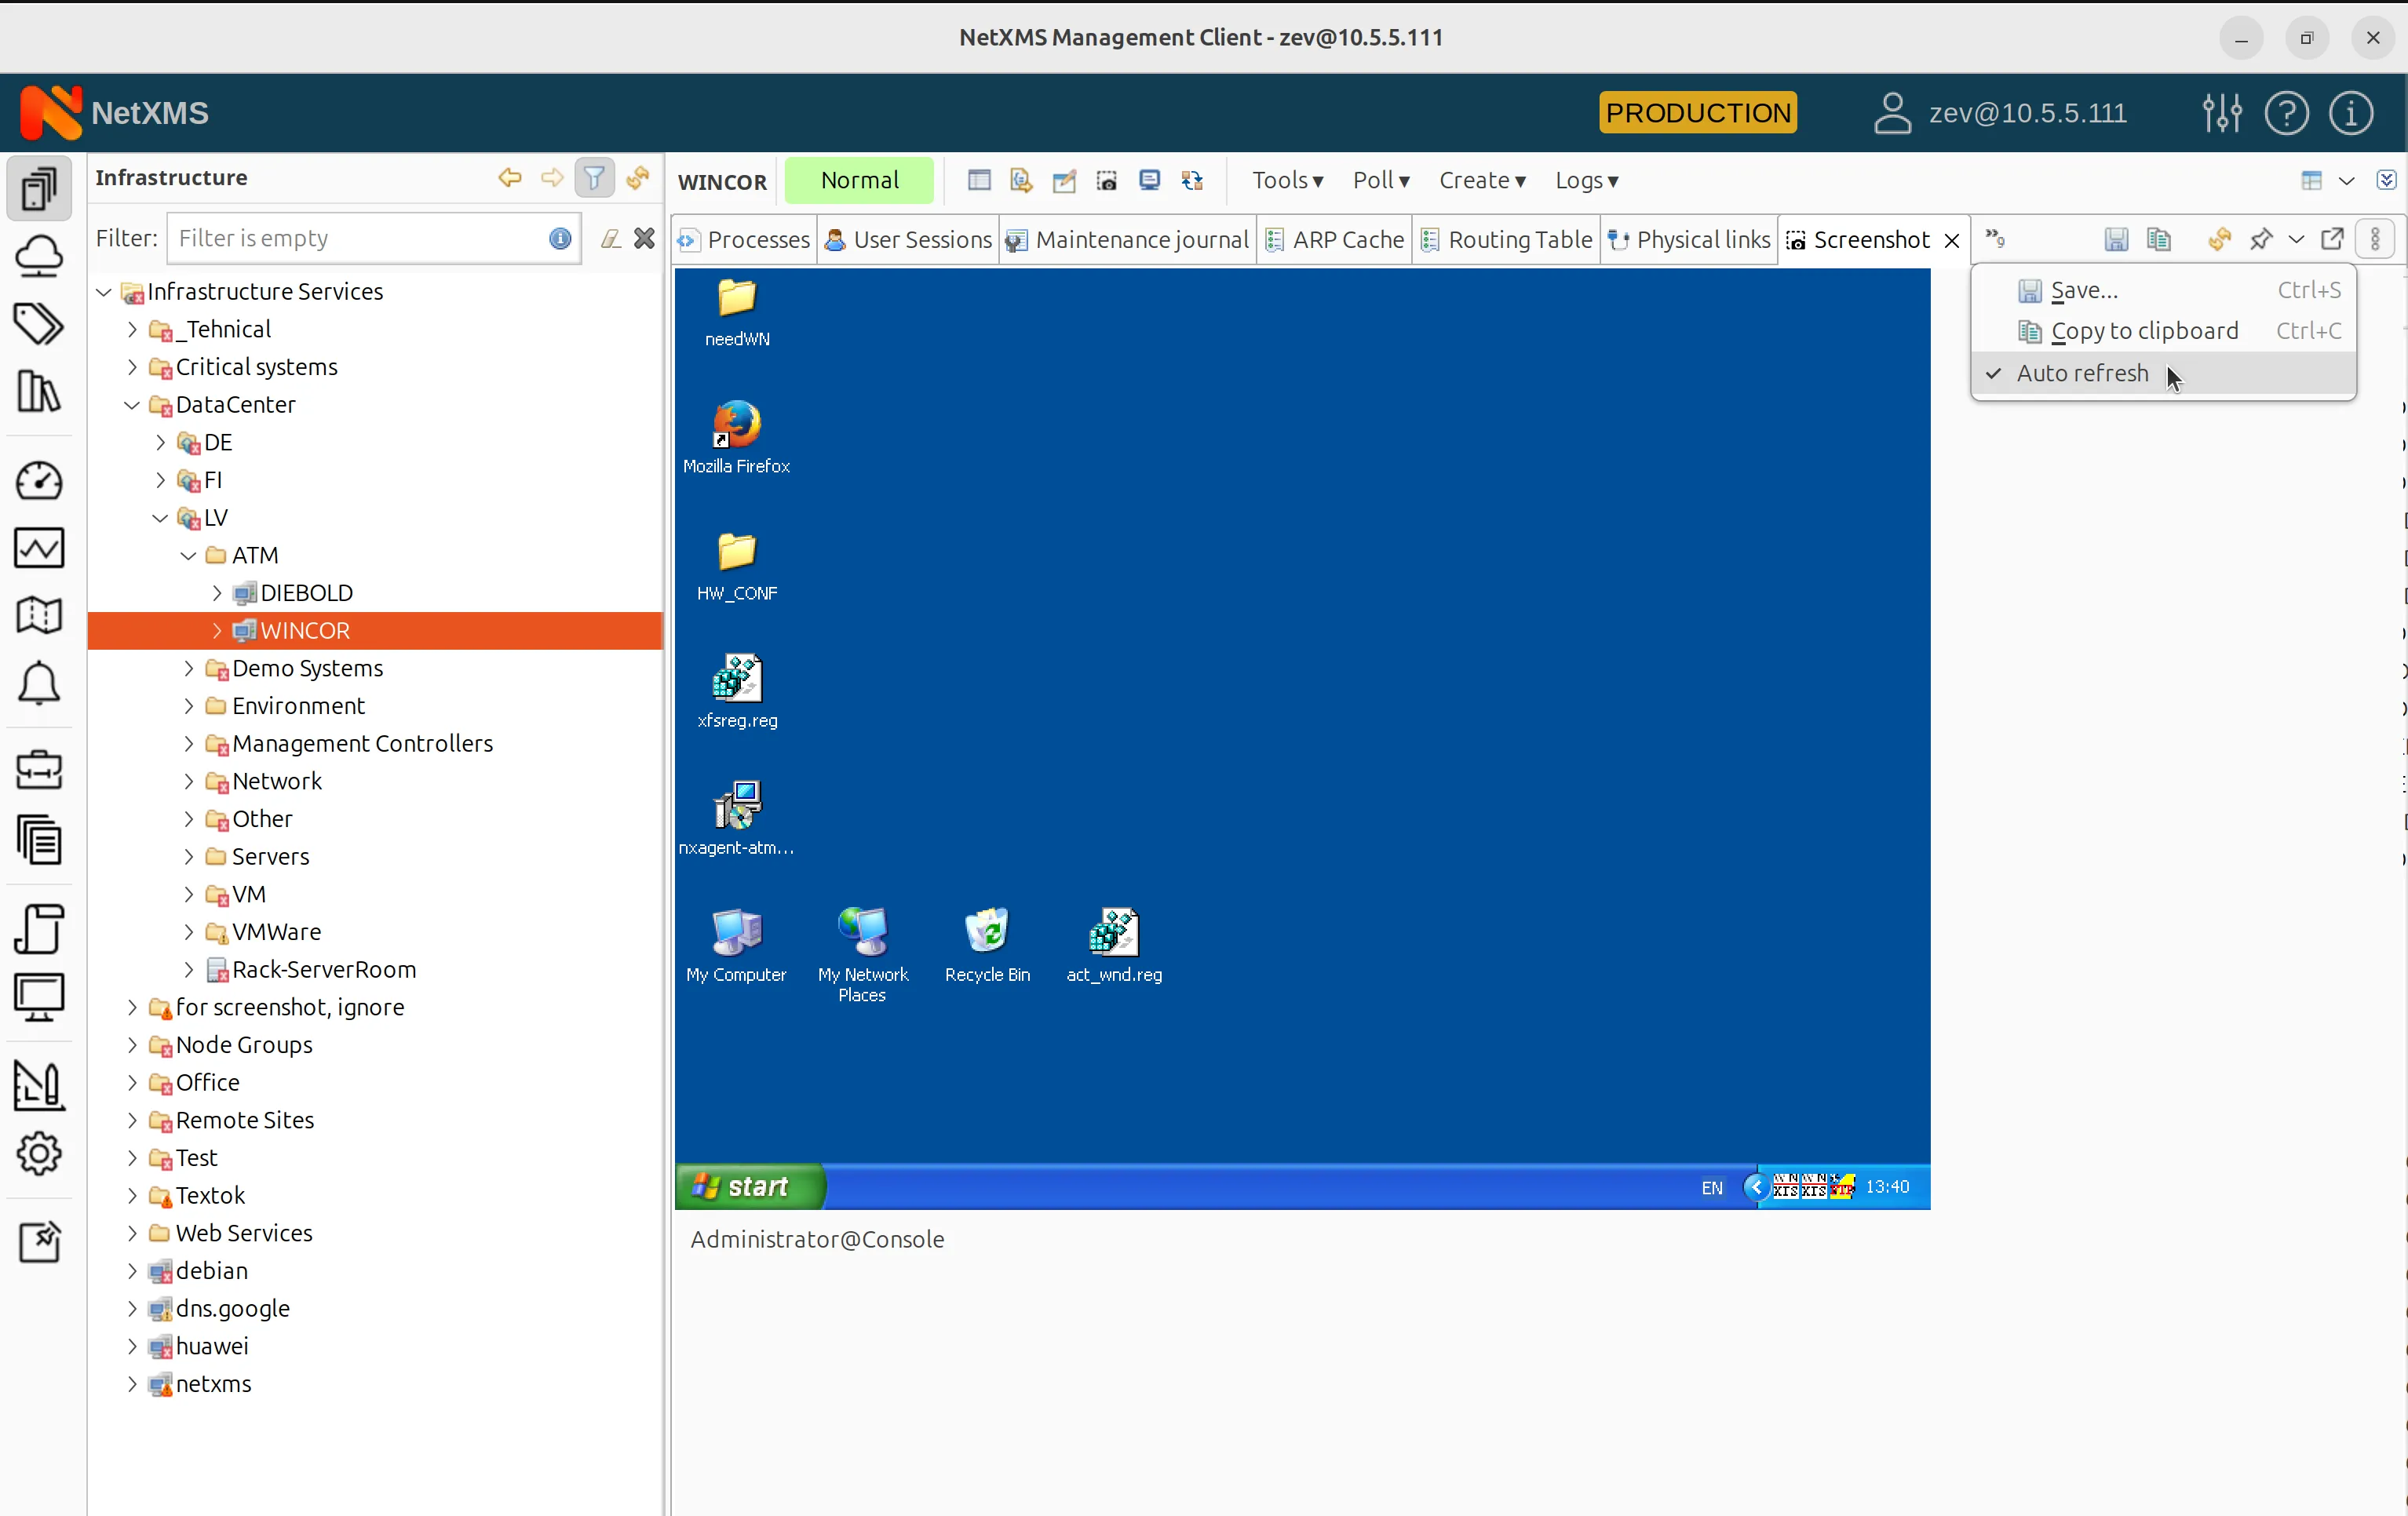This screenshot has width=2408, height=1516.
Task: Take a new screenshot of the node
Action: coord(1107,181)
